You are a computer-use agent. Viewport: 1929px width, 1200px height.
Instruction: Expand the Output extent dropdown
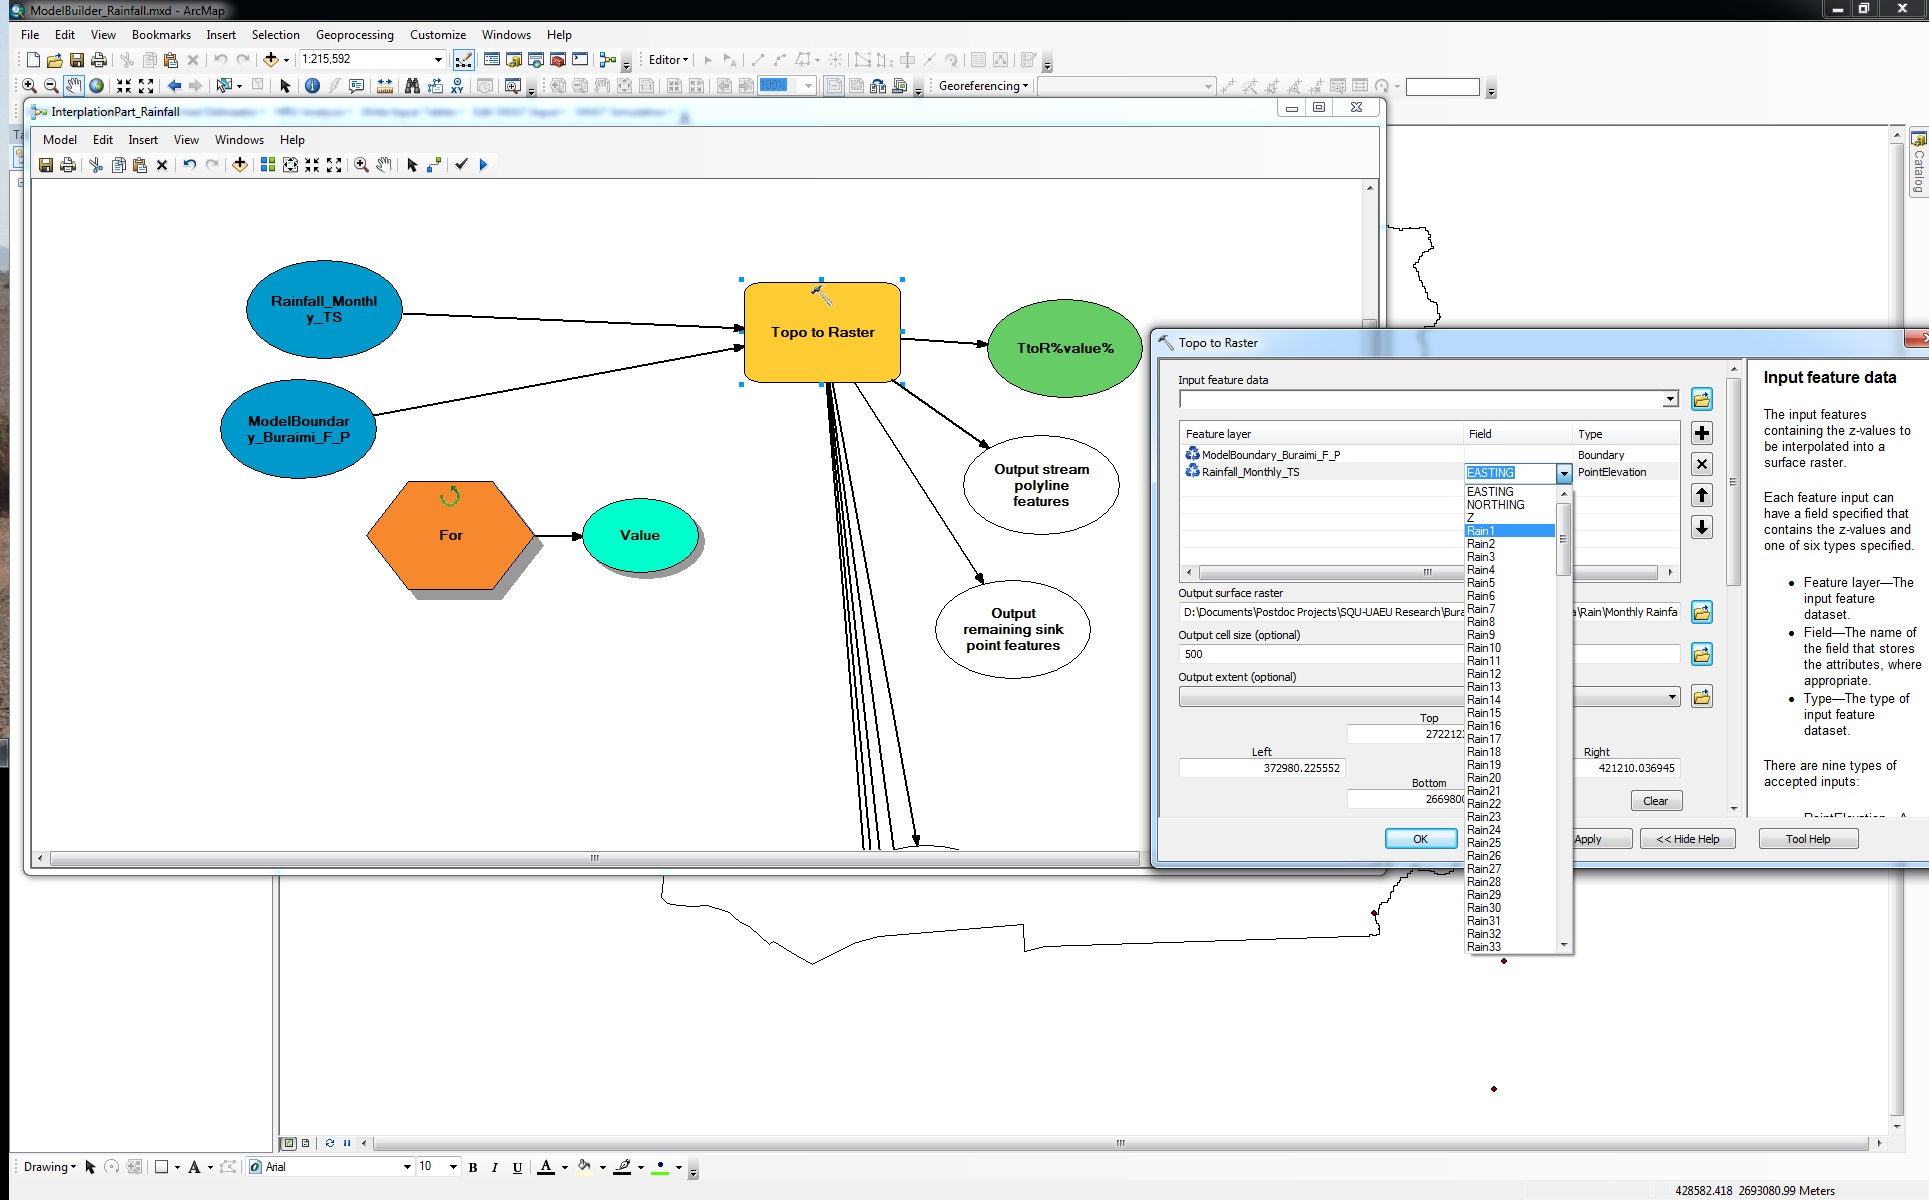pyautogui.click(x=1672, y=697)
